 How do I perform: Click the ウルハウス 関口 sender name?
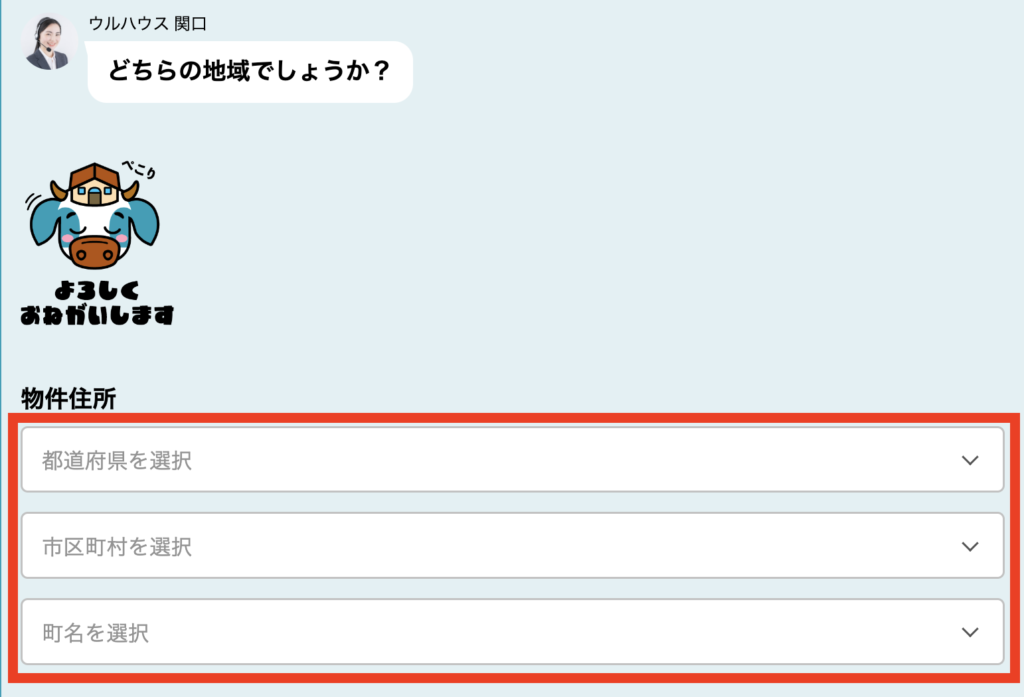click(x=147, y=24)
